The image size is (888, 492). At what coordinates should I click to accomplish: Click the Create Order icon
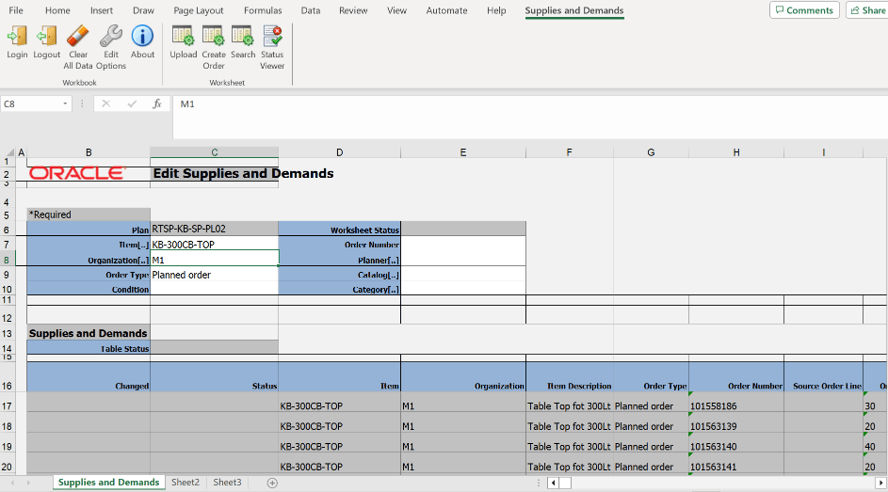(x=214, y=36)
